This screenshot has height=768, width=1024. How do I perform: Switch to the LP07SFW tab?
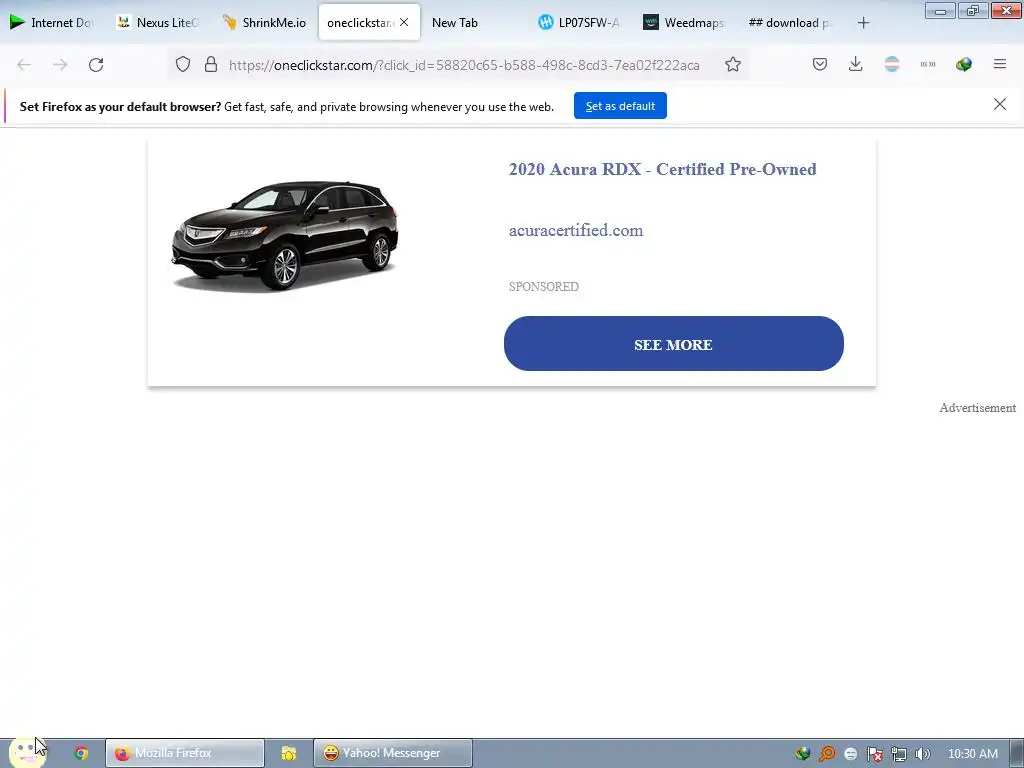coord(579,22)
